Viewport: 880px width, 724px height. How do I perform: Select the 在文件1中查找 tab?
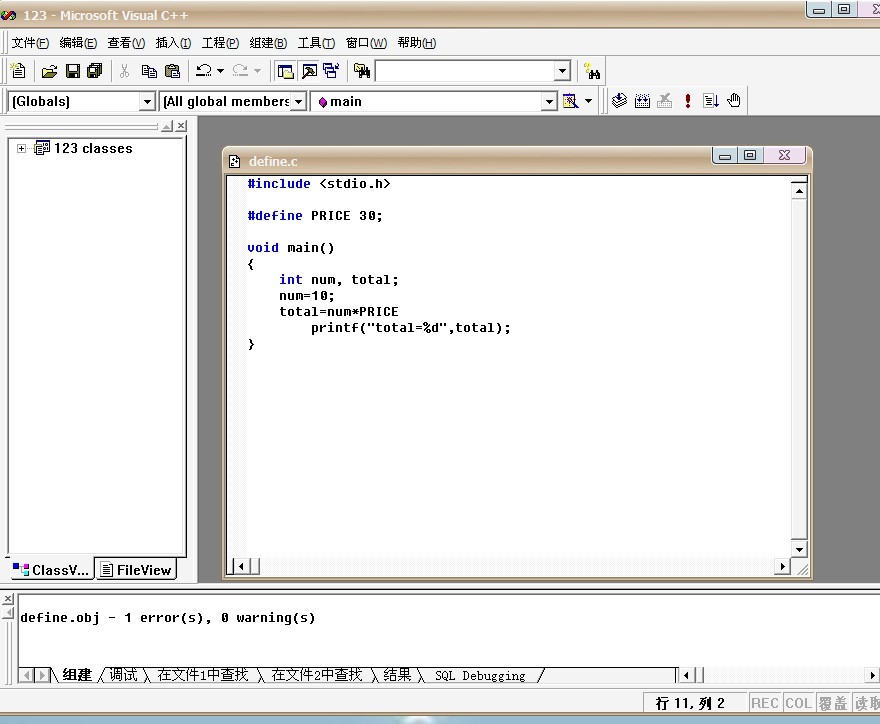click(x=202, y=675)
